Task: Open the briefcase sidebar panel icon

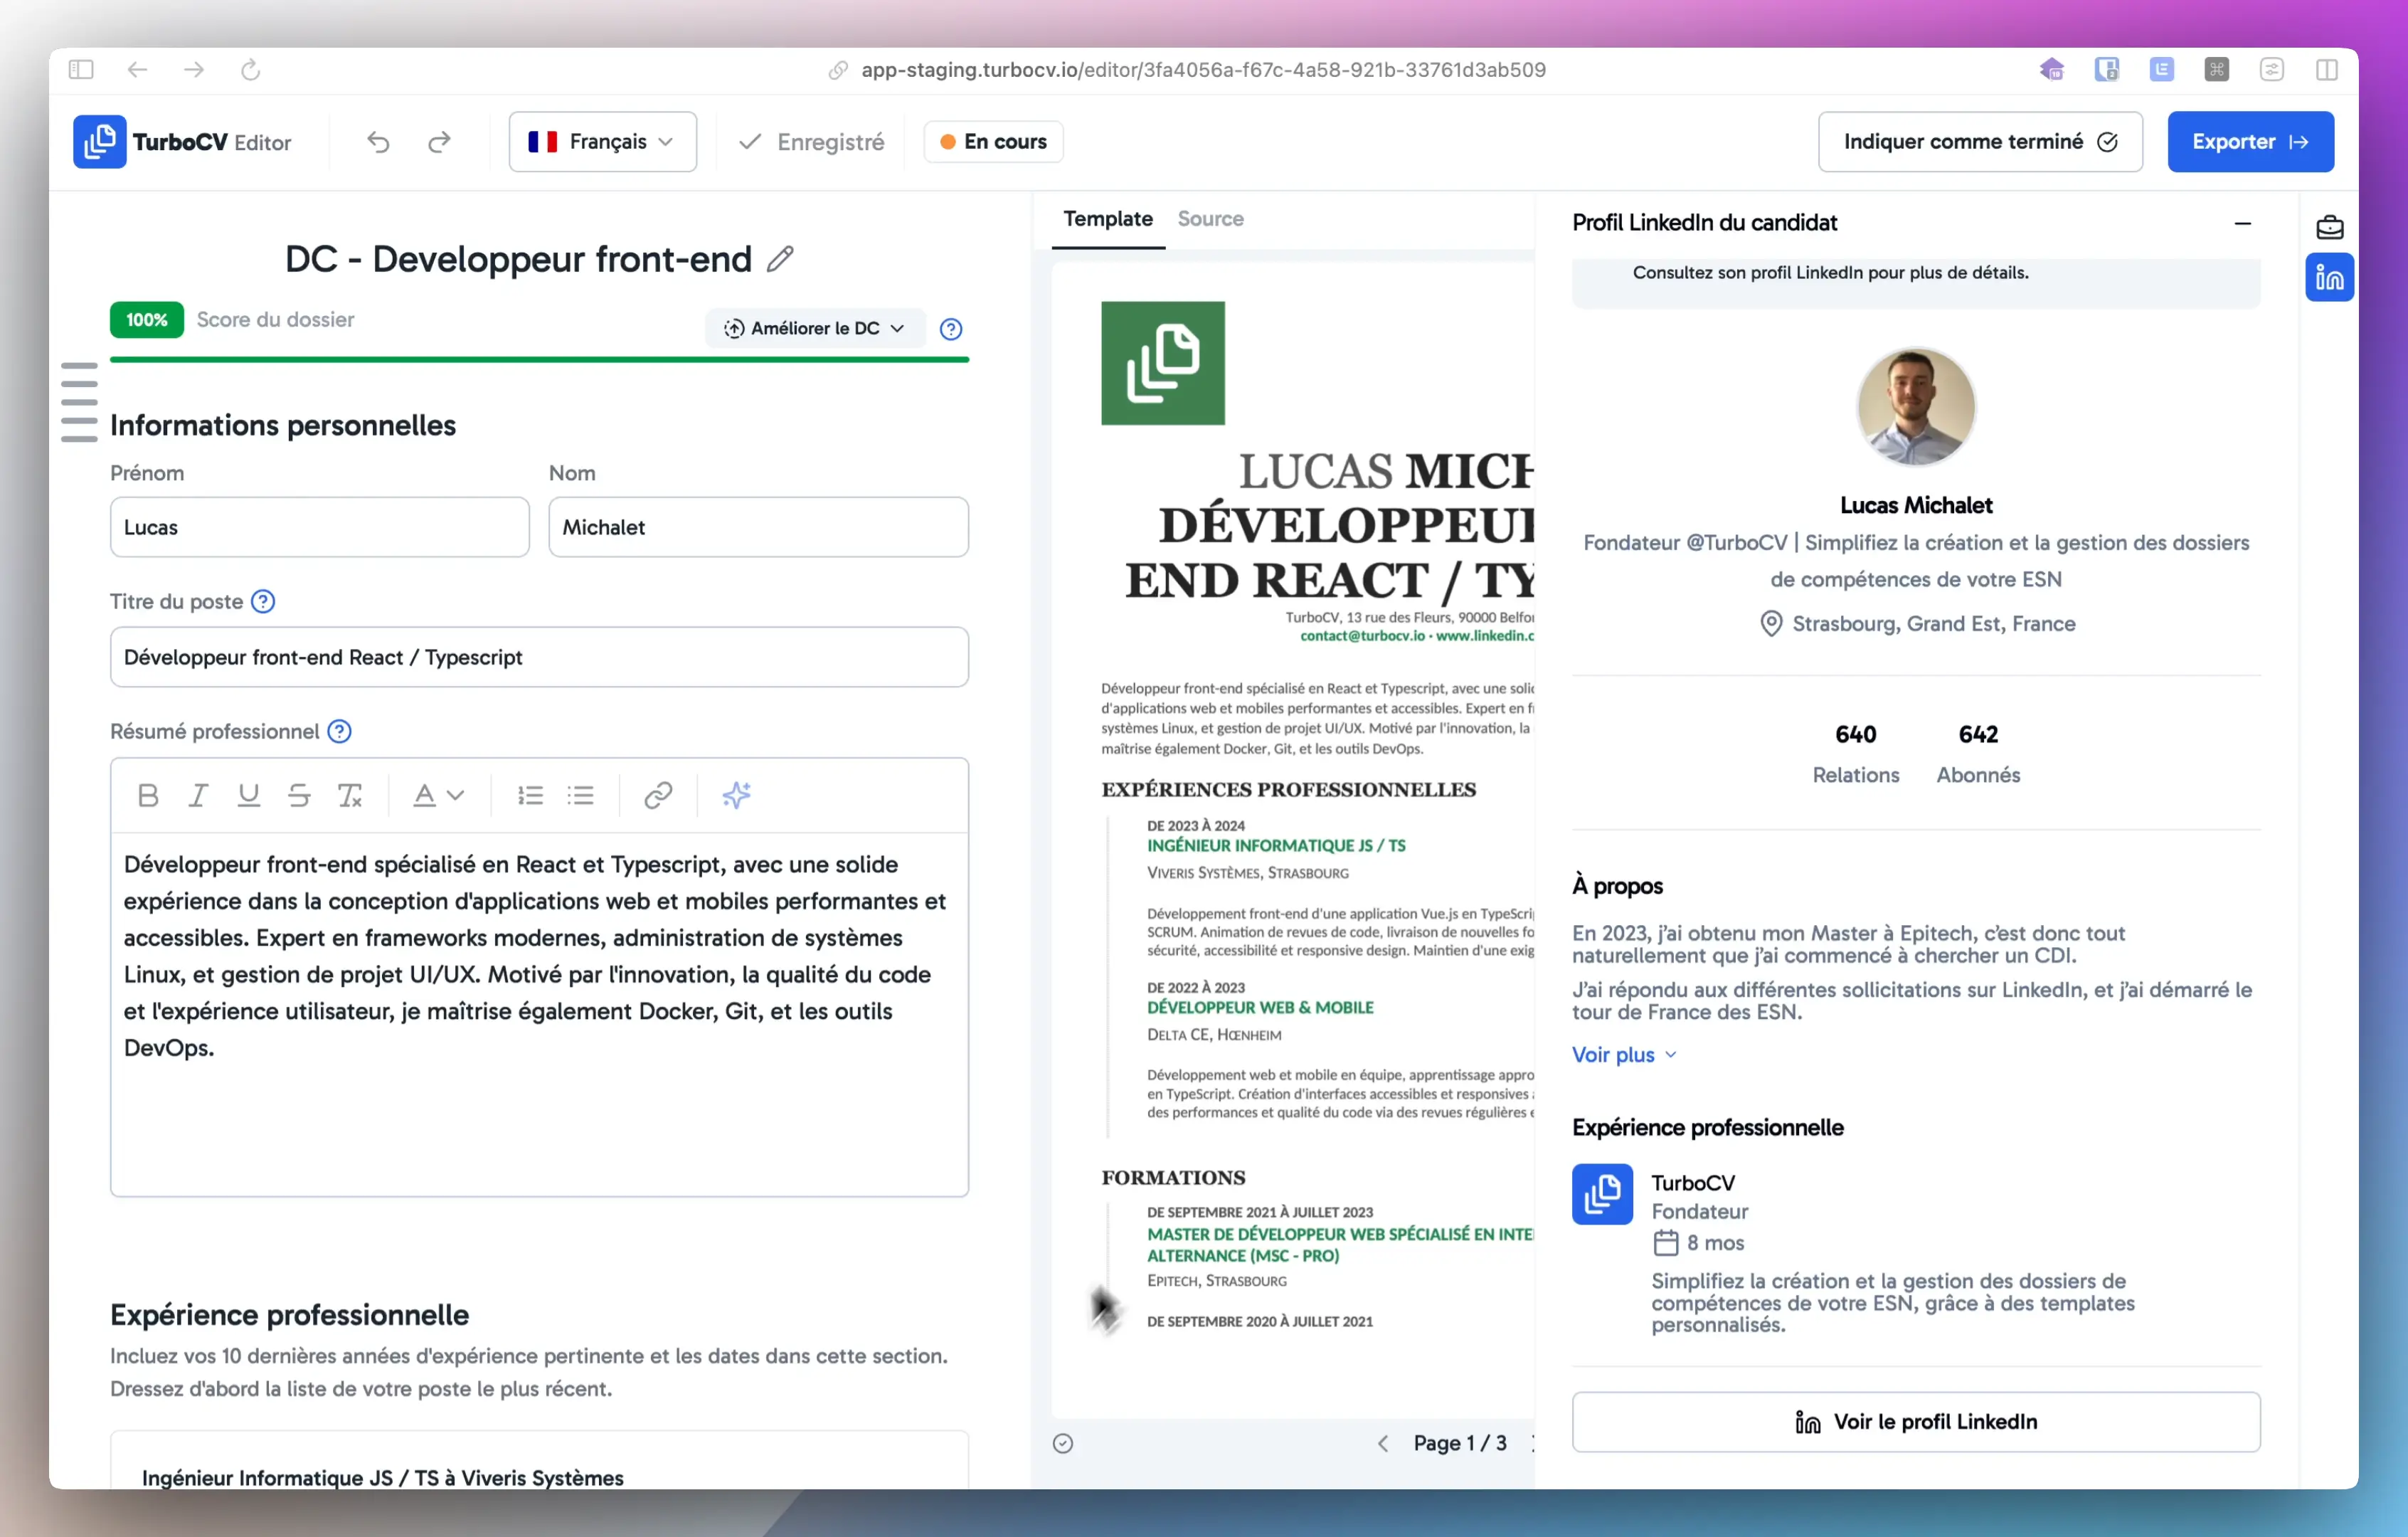Action: [2329, 227]
